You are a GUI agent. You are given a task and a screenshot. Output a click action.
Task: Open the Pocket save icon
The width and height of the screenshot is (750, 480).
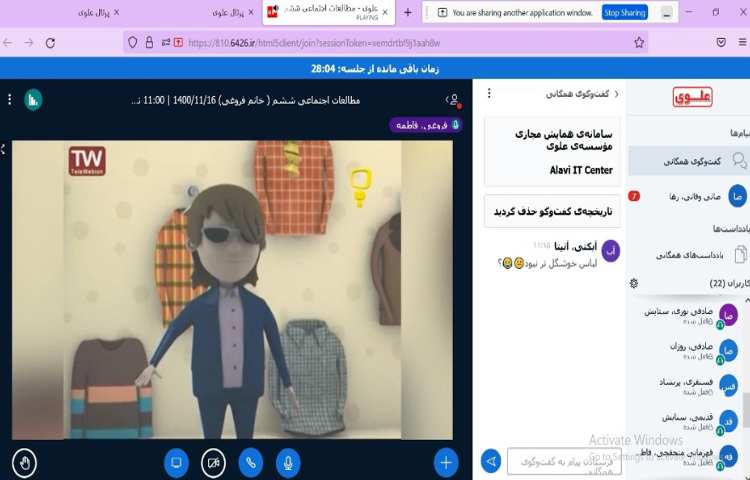(721, 43)
